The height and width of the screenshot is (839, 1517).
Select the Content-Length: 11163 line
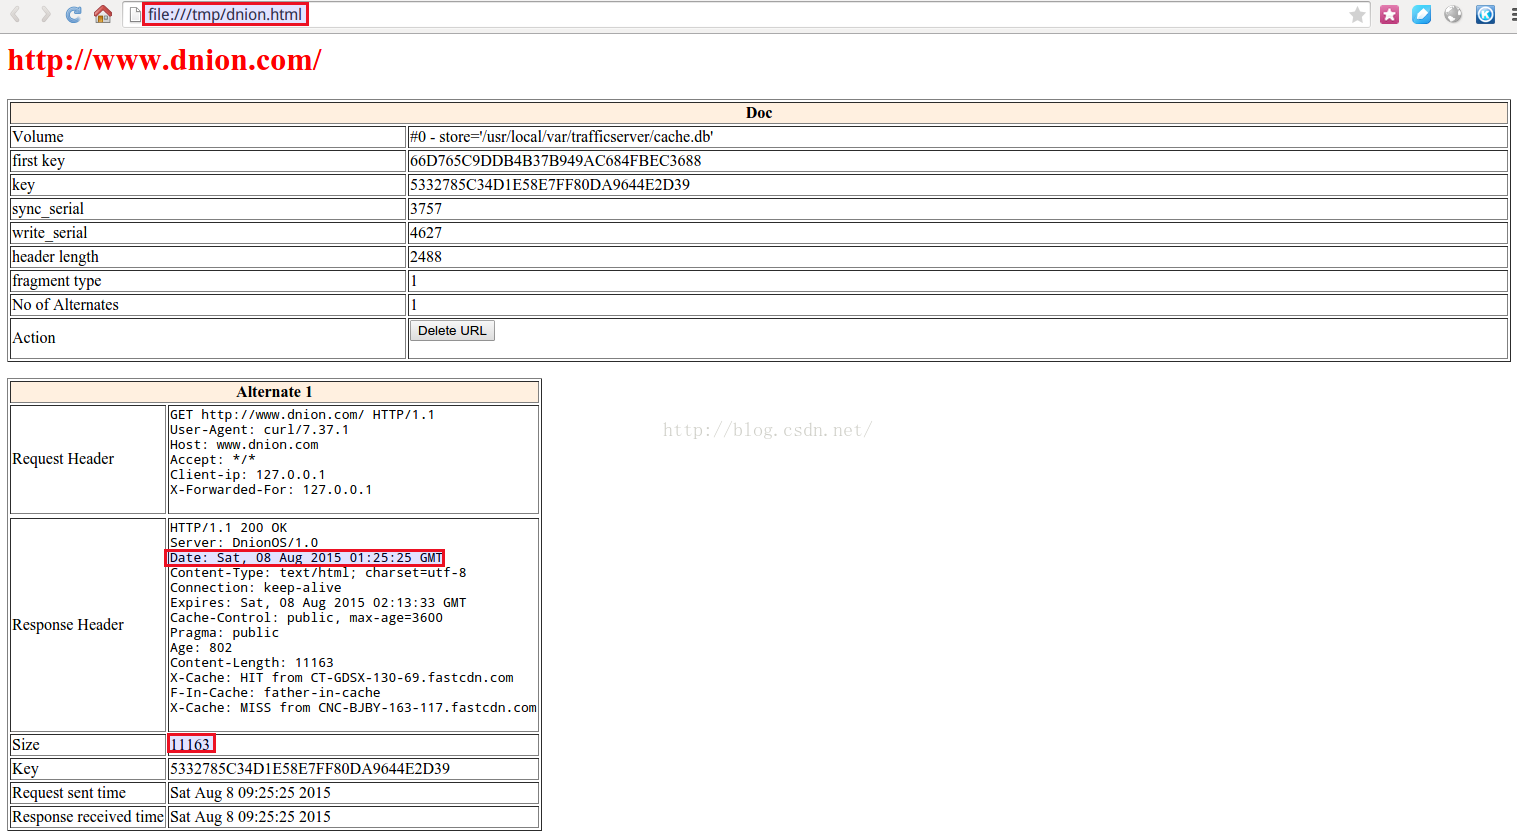252,663
